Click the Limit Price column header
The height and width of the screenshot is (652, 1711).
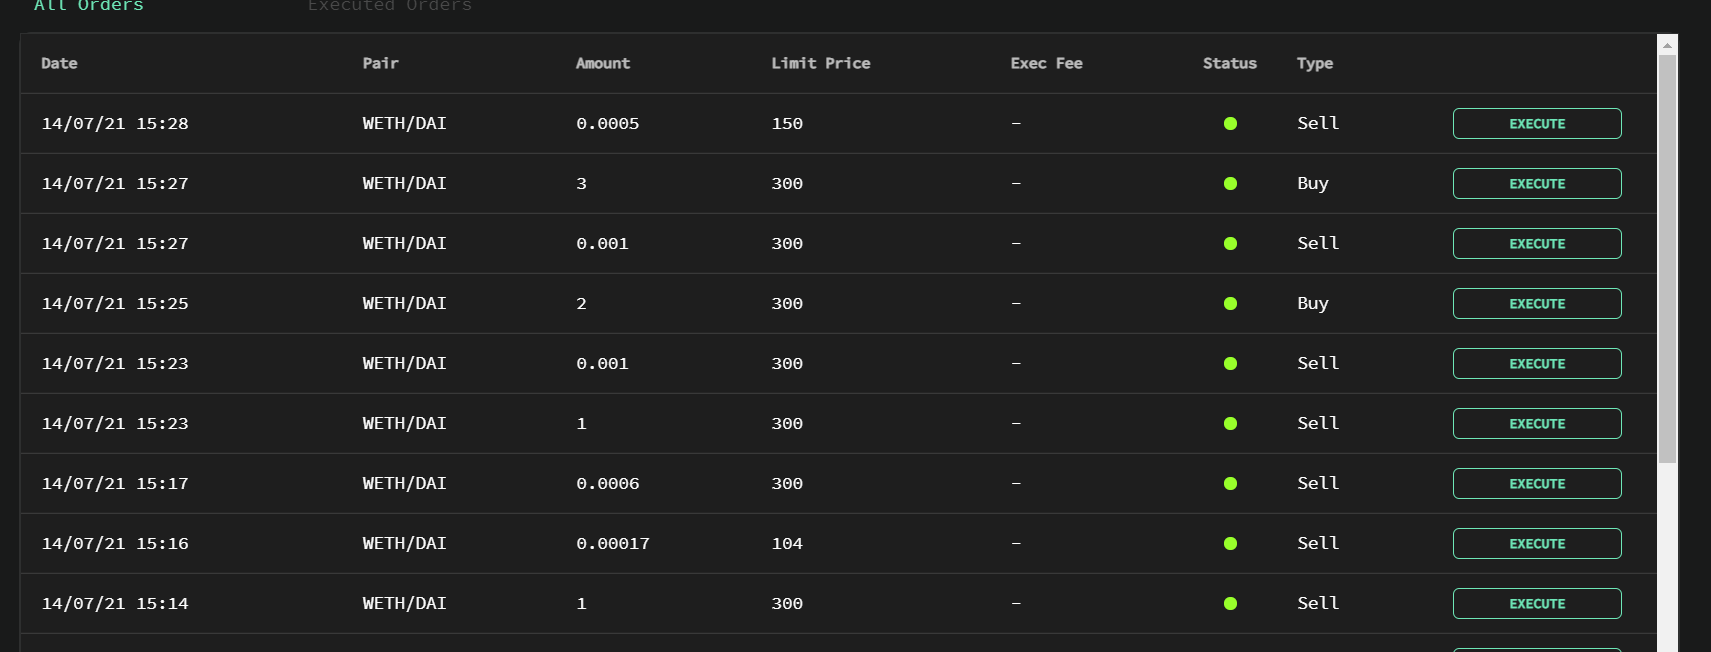820,63
